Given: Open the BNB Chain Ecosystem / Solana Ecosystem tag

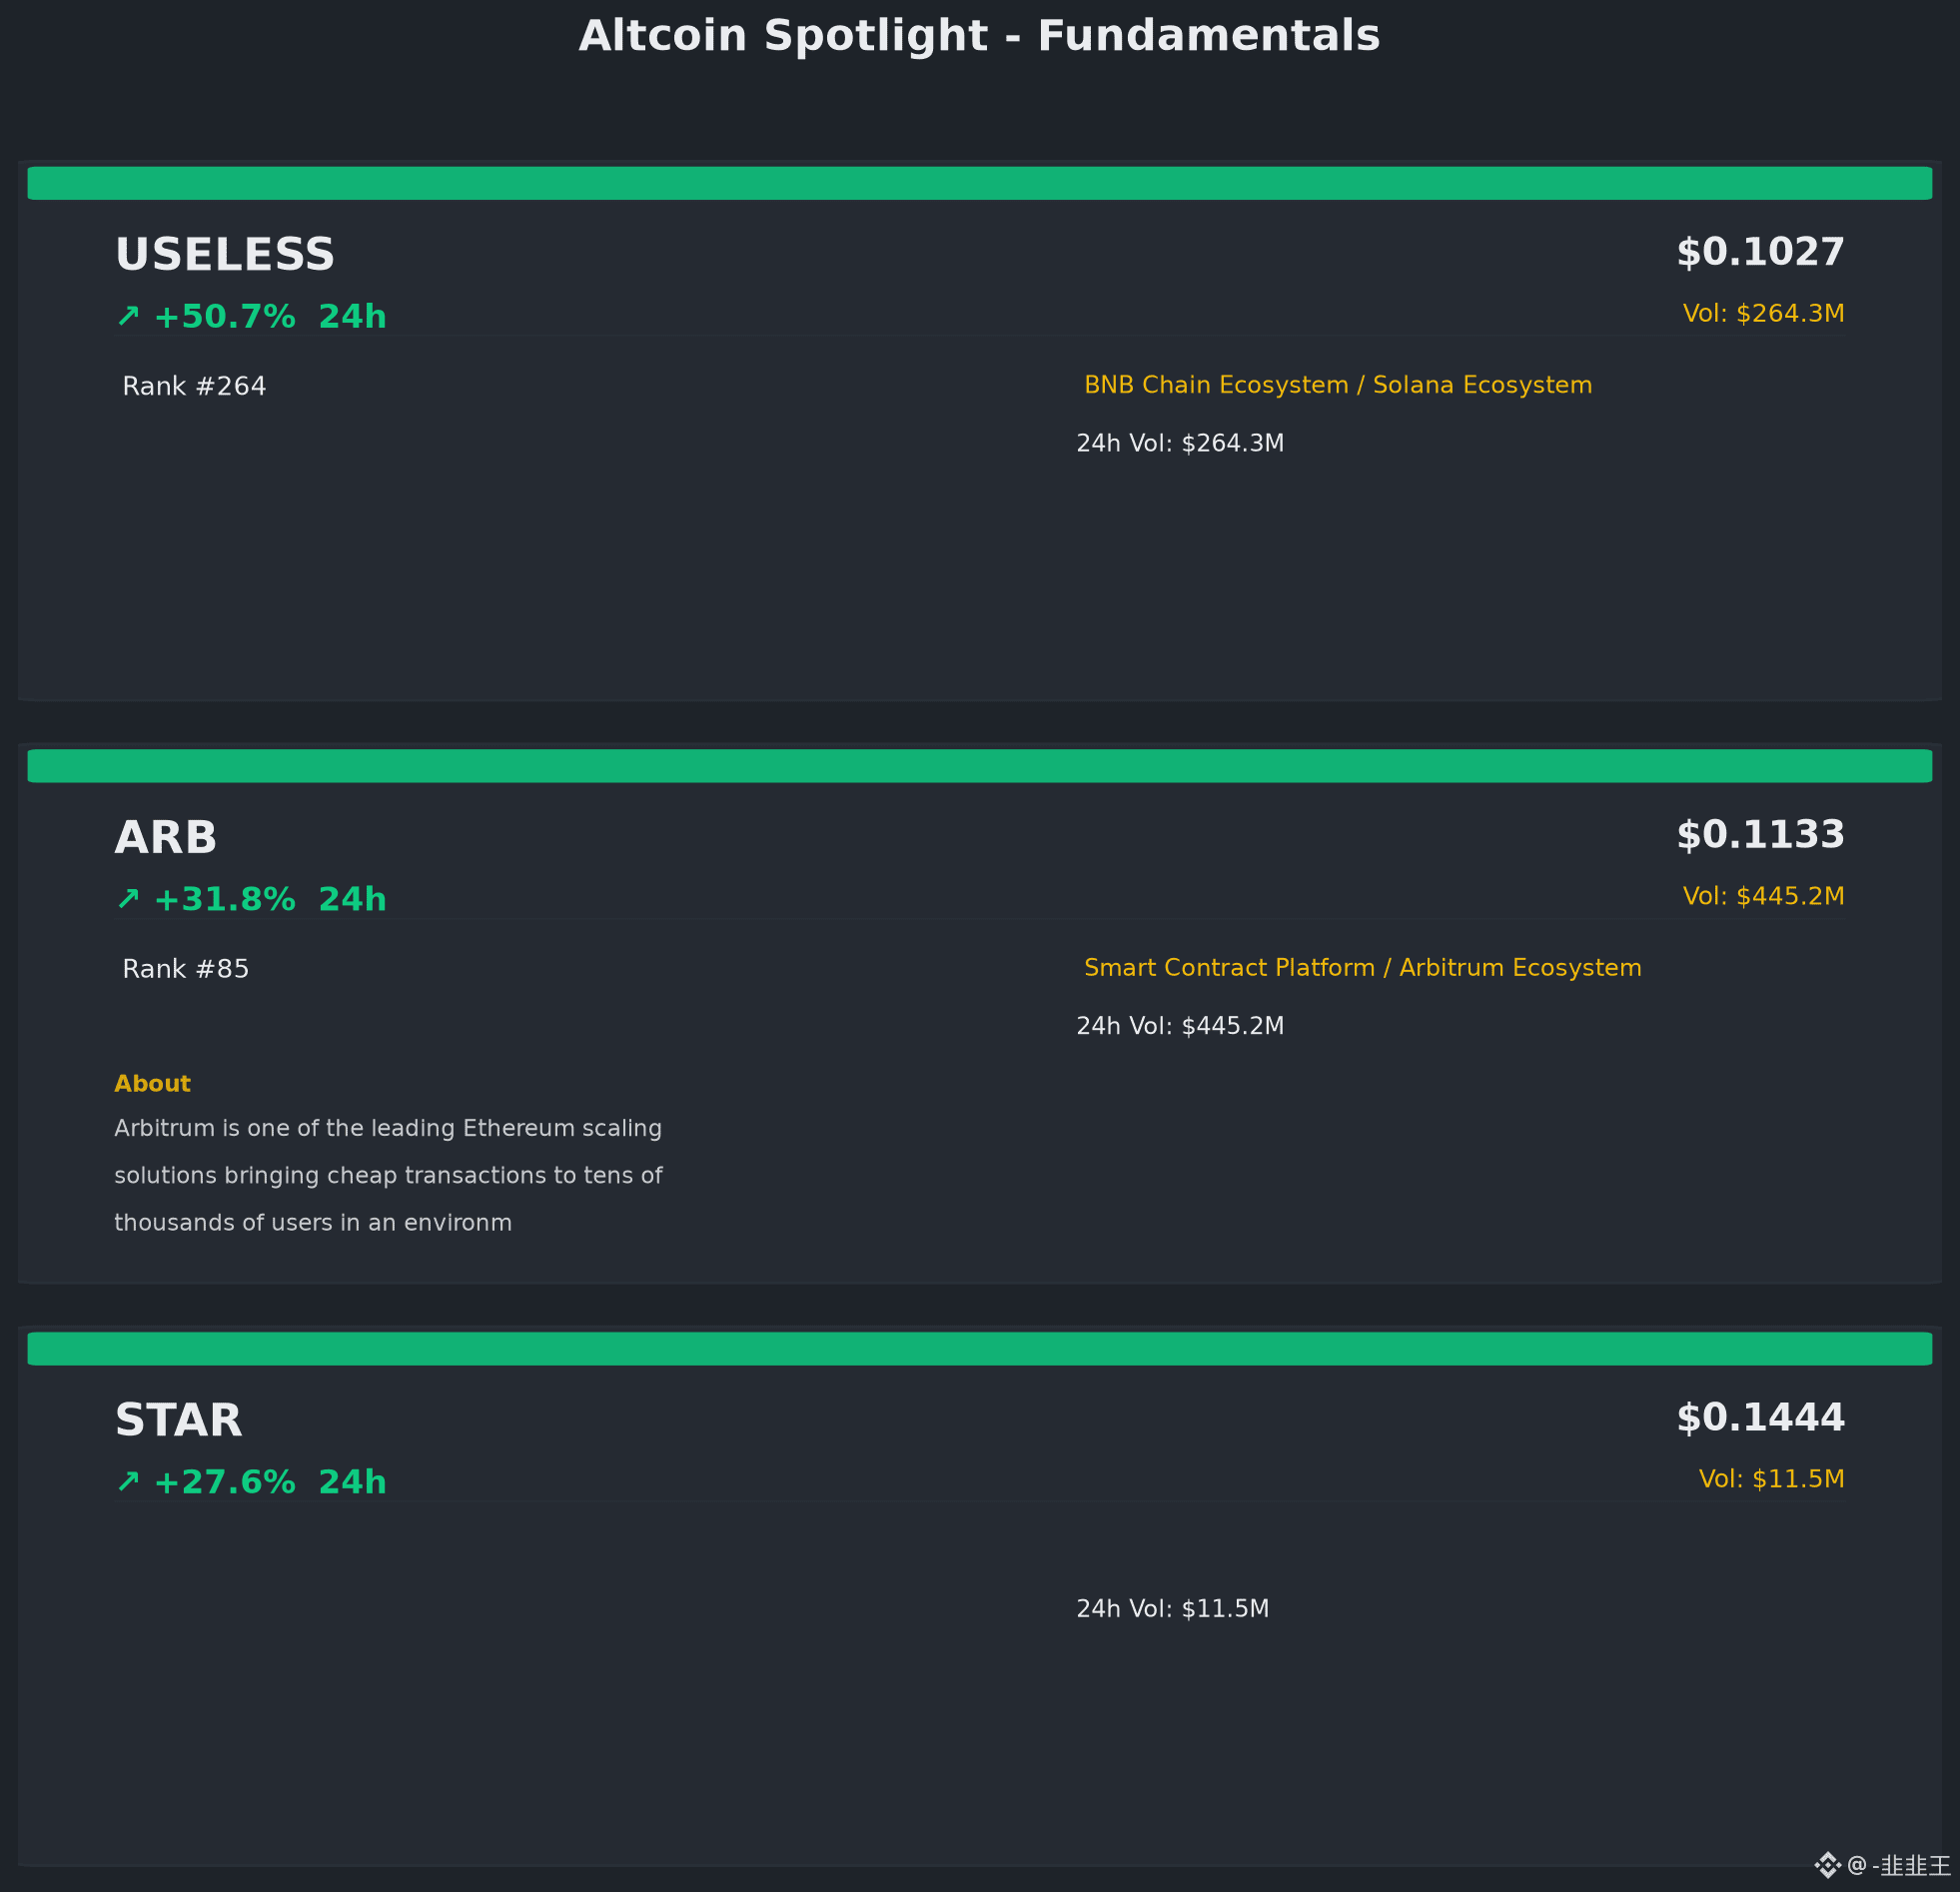Looking at the screenshot, I should pos(1338,385).
